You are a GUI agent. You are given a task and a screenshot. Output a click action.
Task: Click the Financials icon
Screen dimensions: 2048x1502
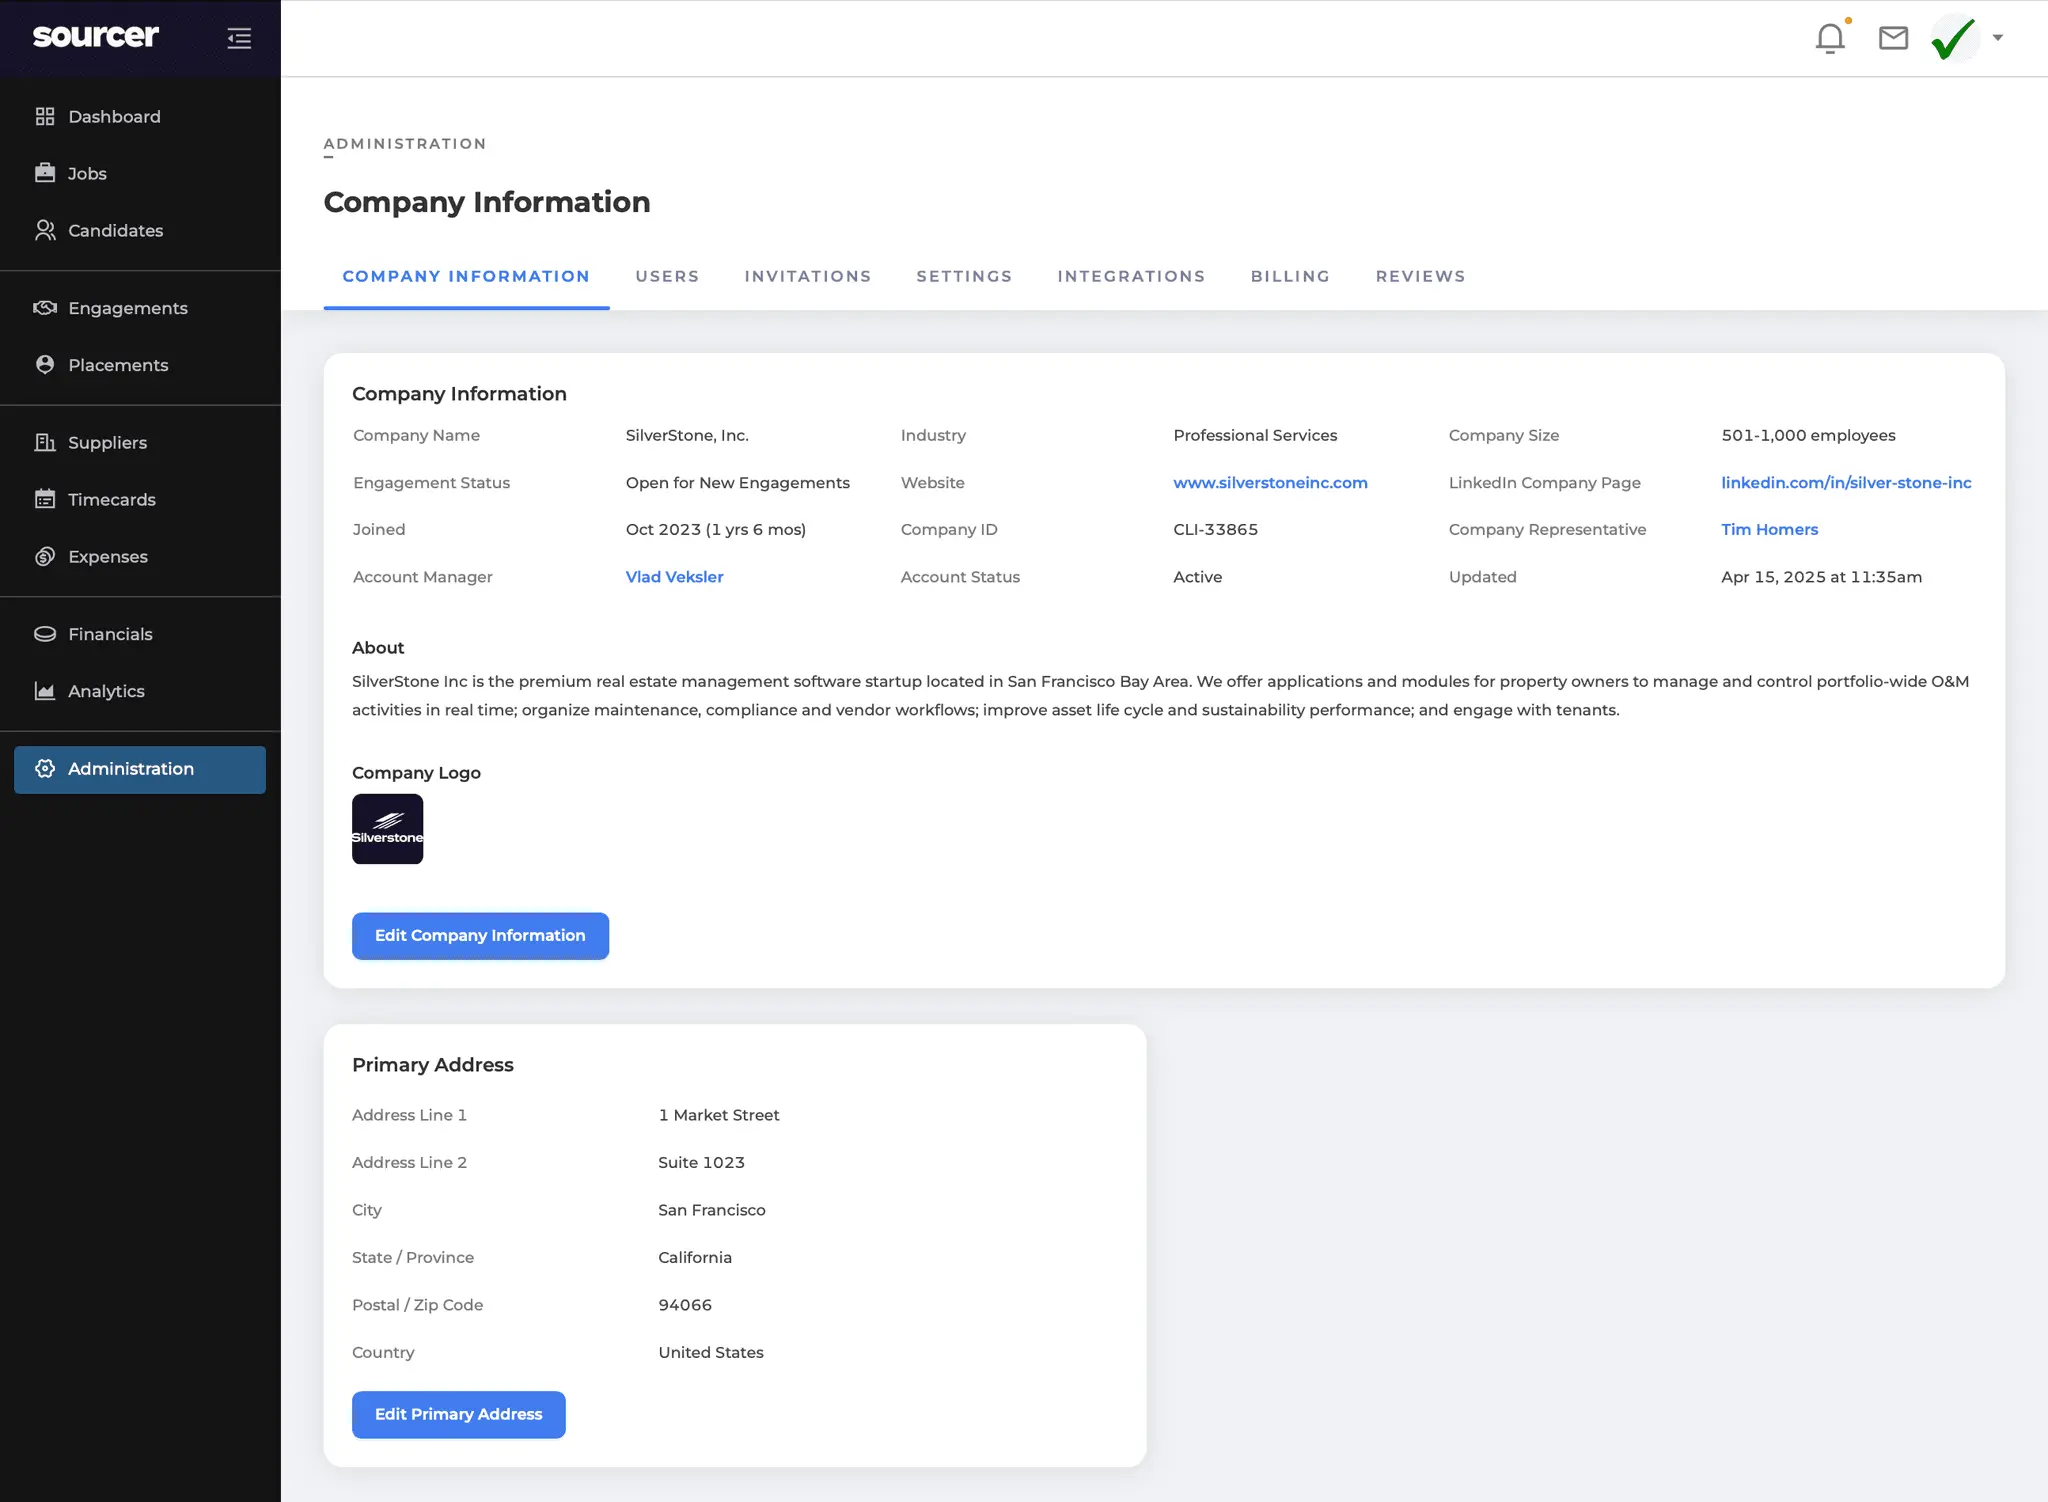(x=45, y=634)
